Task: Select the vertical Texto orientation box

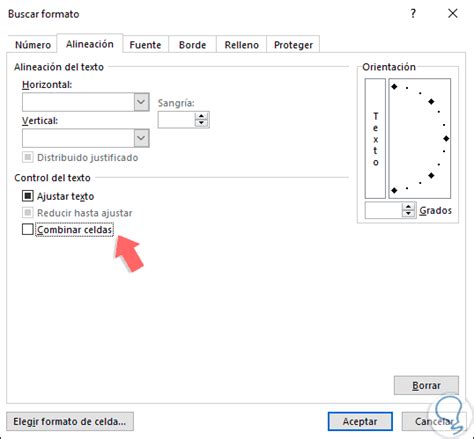Action: [x=375, y=138]
